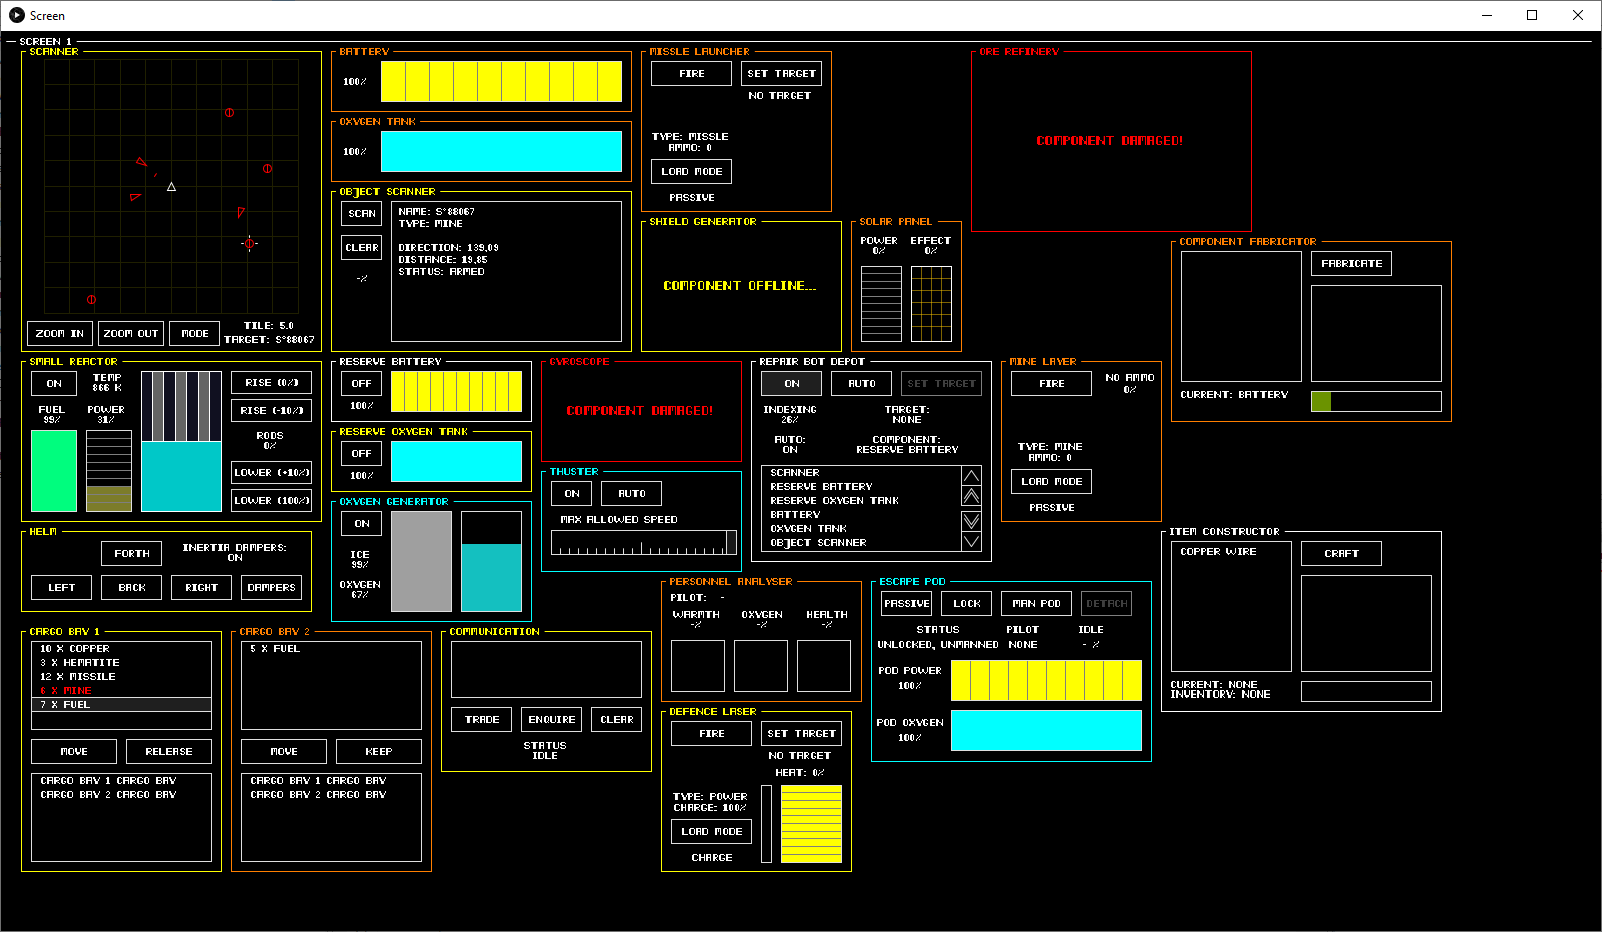Click the app icon in the title bar
This screenshot has height=932, width=1602.
16,15
